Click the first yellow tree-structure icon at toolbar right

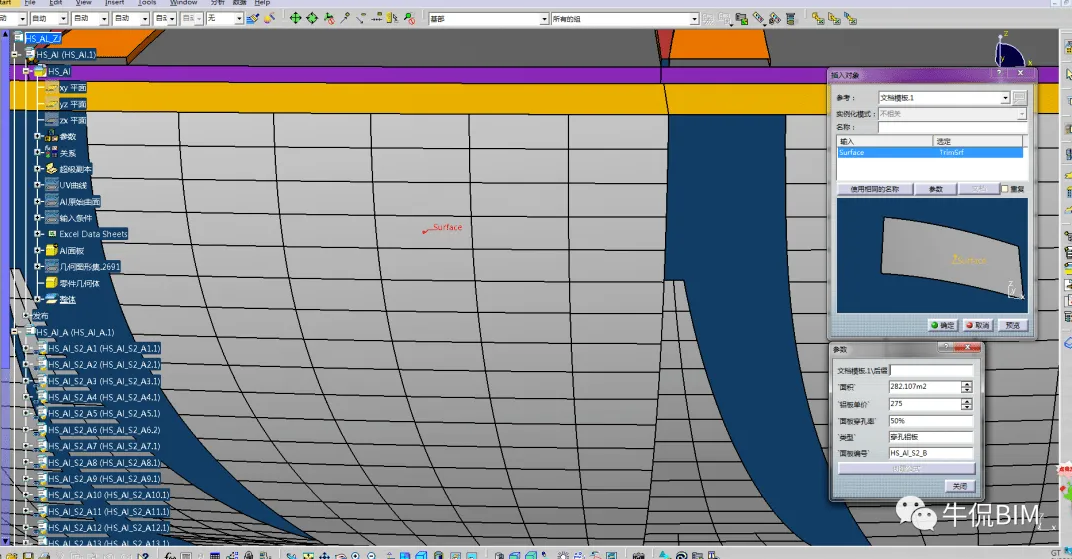tap(818, 18)
